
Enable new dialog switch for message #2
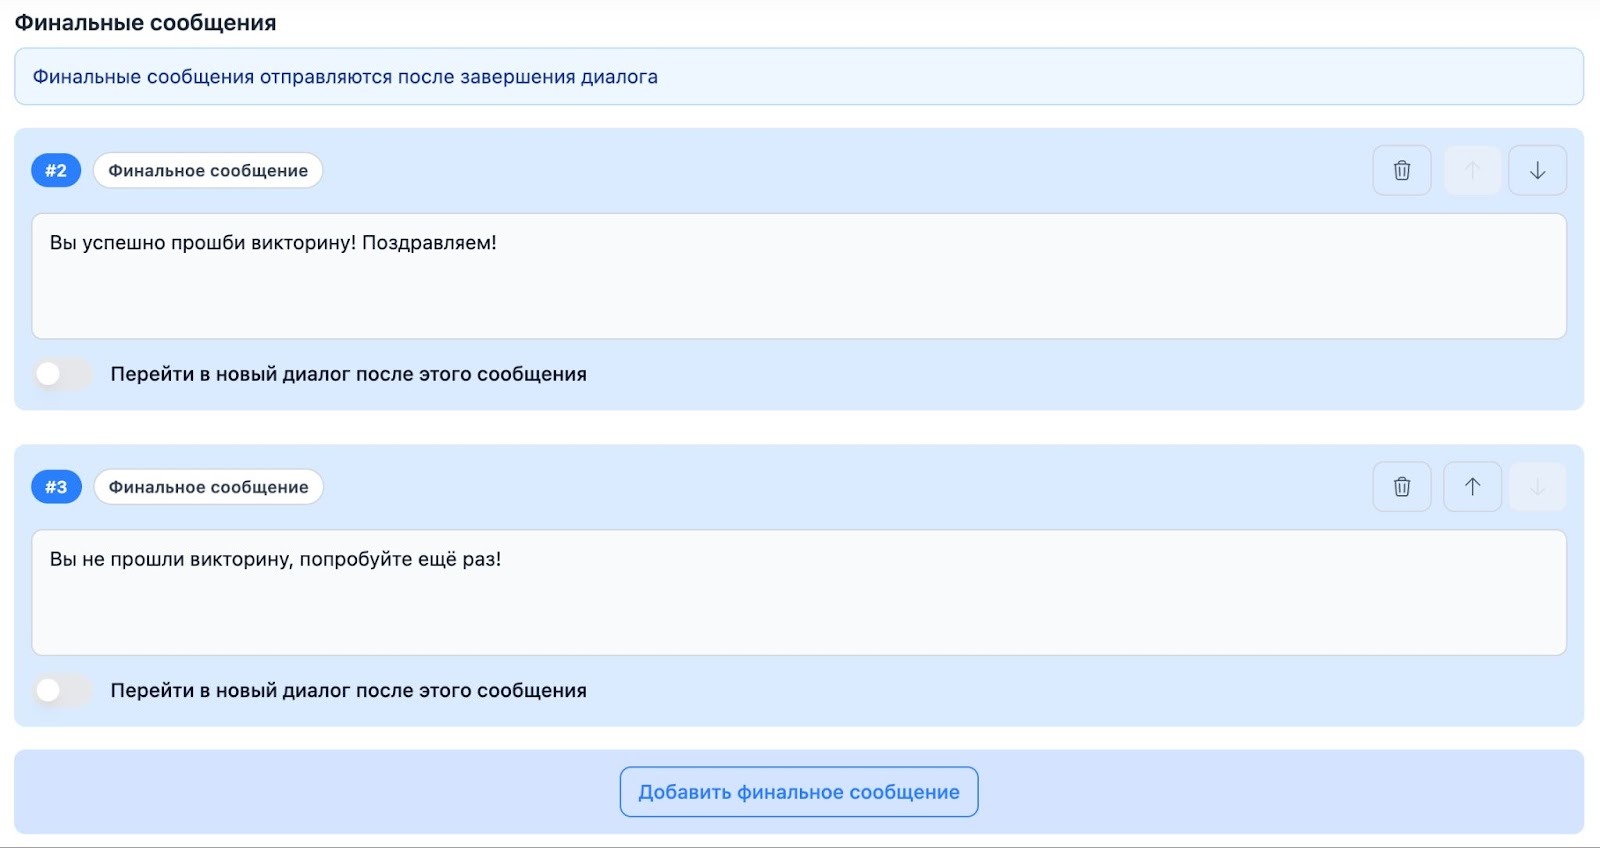click(x=62, y=374)
